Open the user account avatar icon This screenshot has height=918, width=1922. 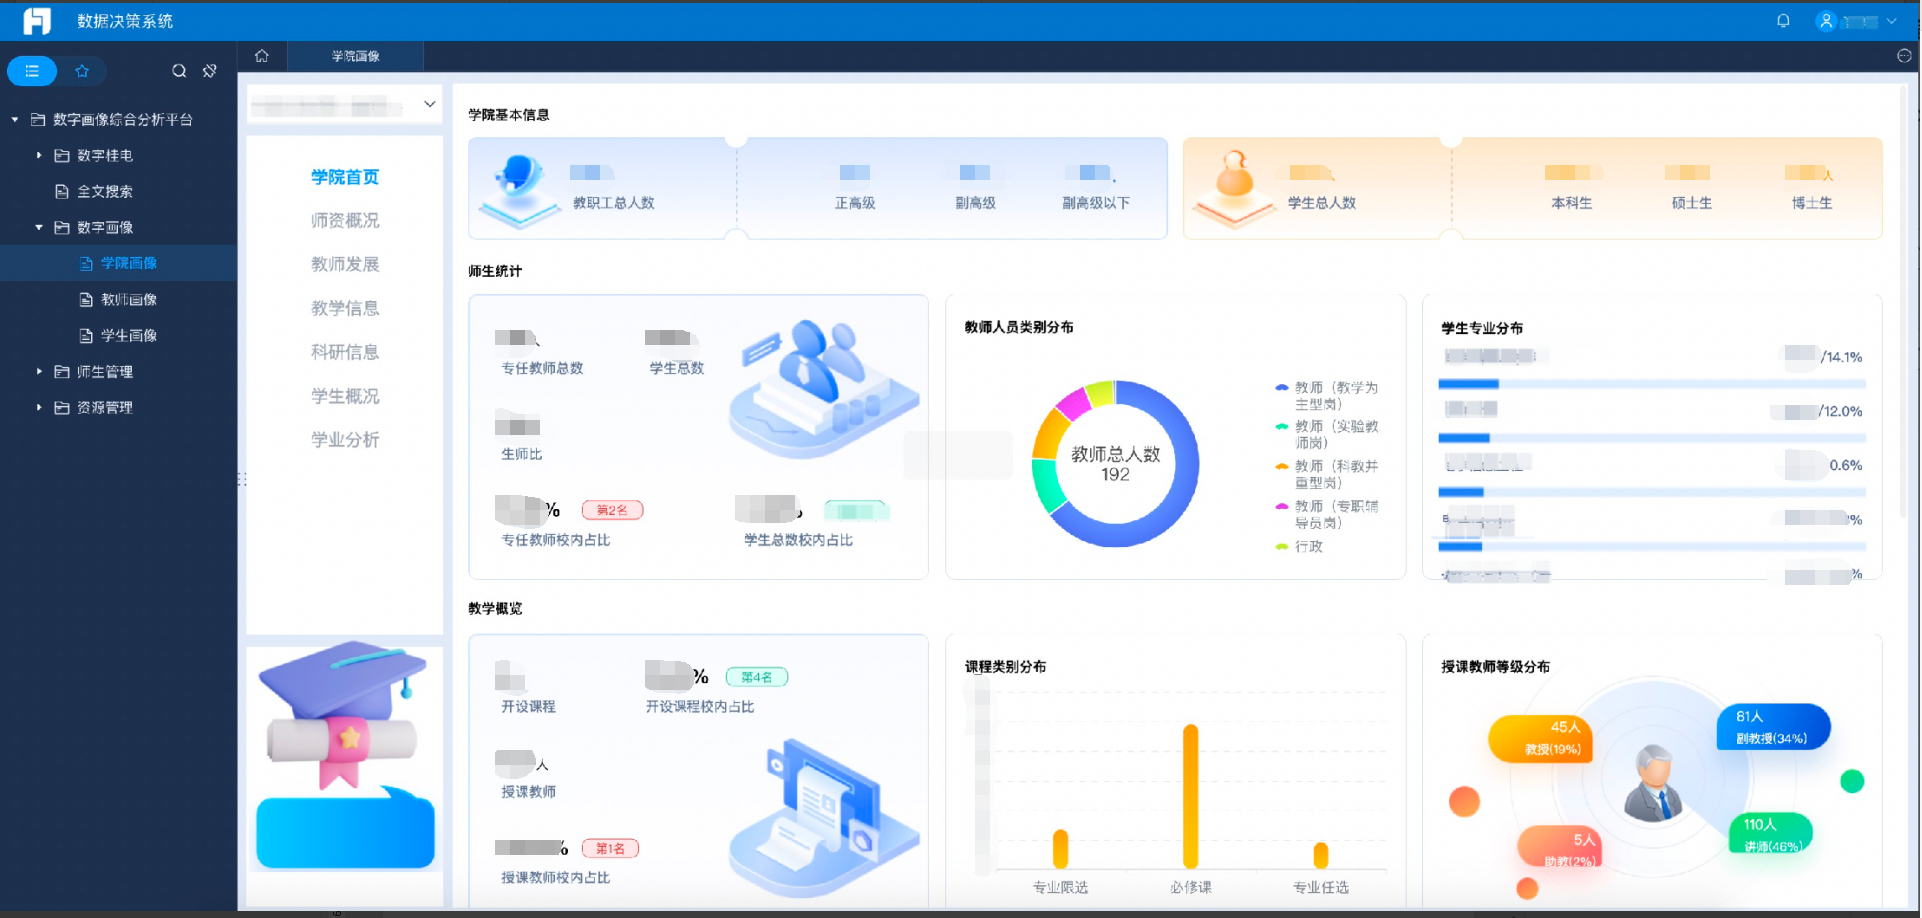click(x=1826, y=21)
